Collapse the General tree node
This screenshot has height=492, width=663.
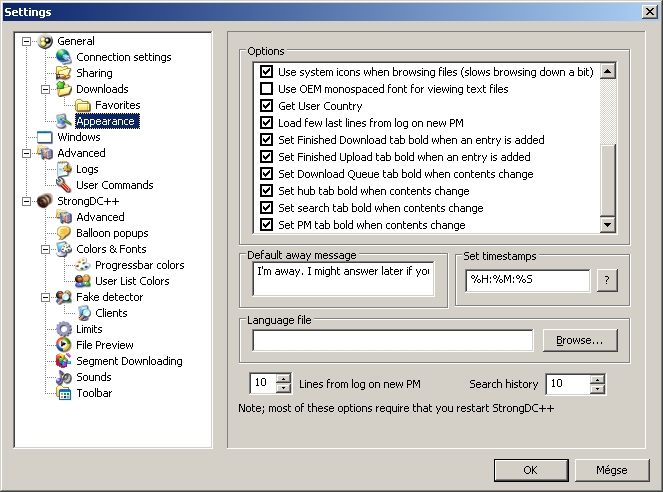point(26,41)
